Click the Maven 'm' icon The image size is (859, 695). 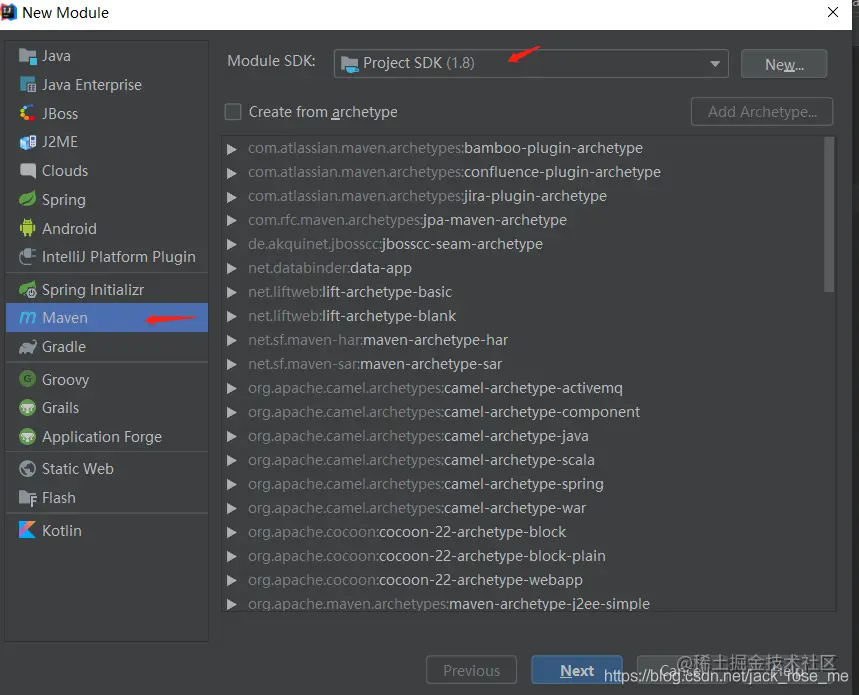pos(27,318)
